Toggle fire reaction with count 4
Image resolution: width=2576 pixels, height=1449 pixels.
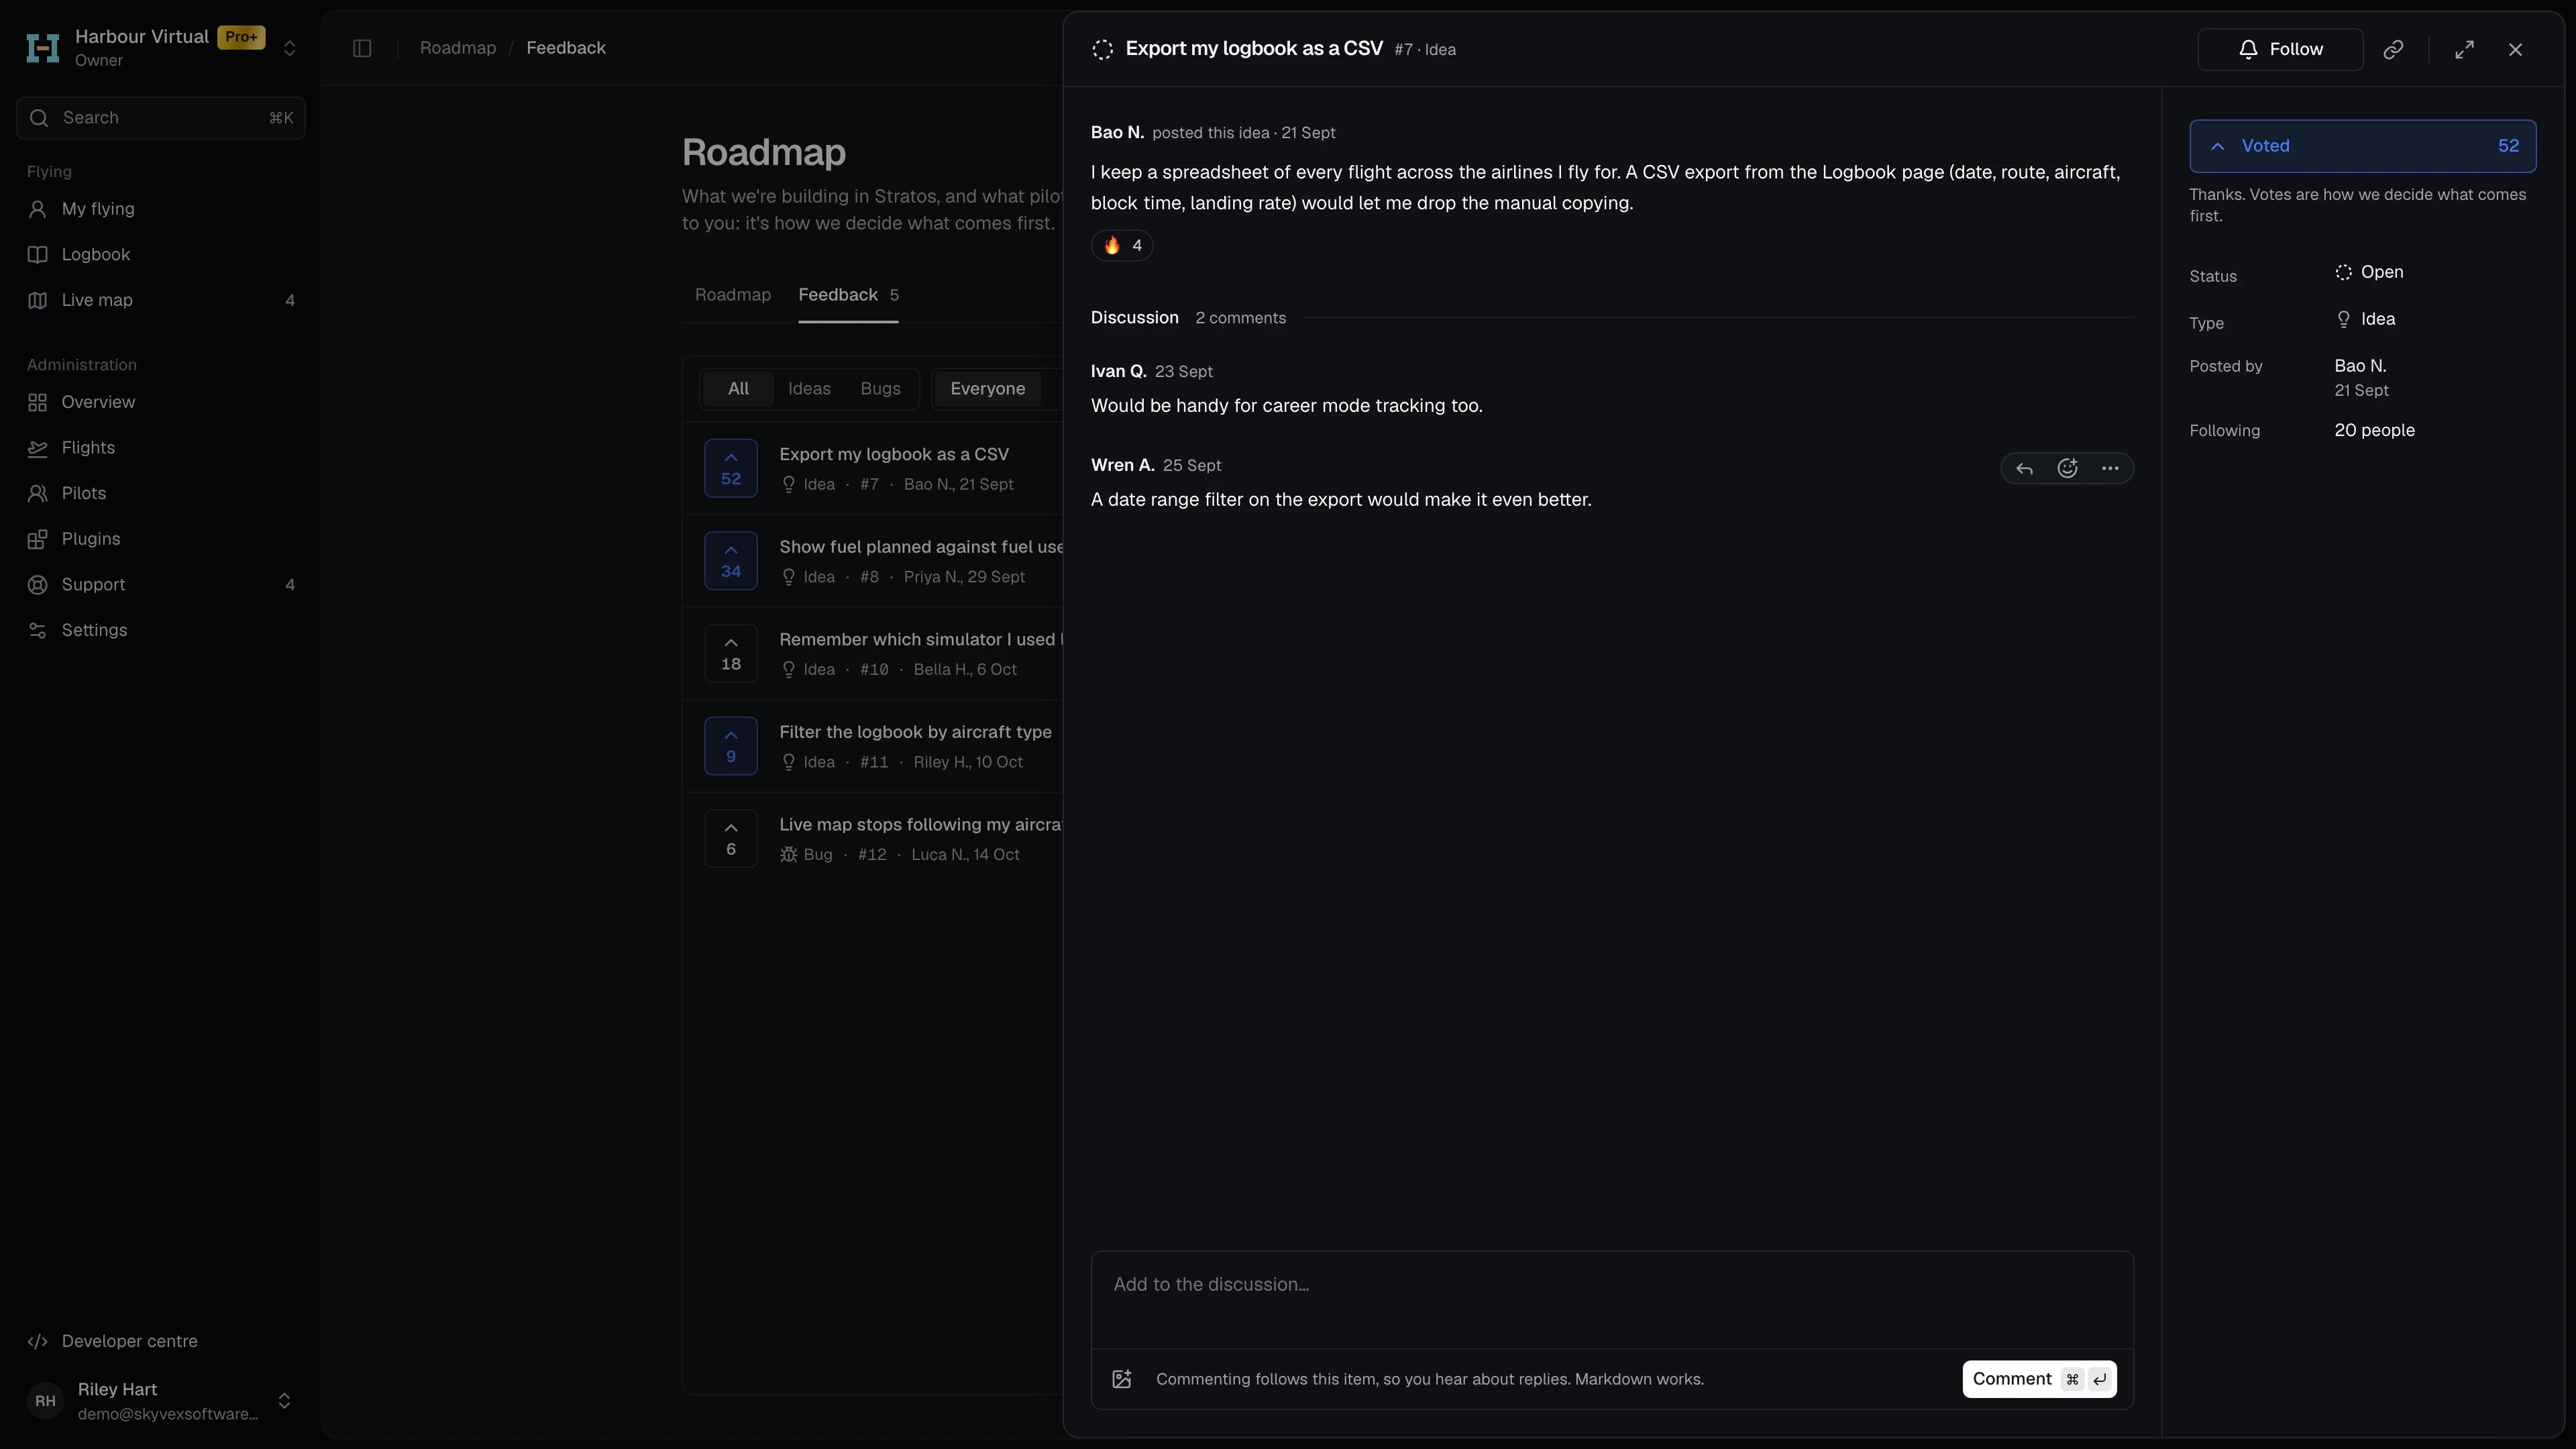tap(1122, 245)
